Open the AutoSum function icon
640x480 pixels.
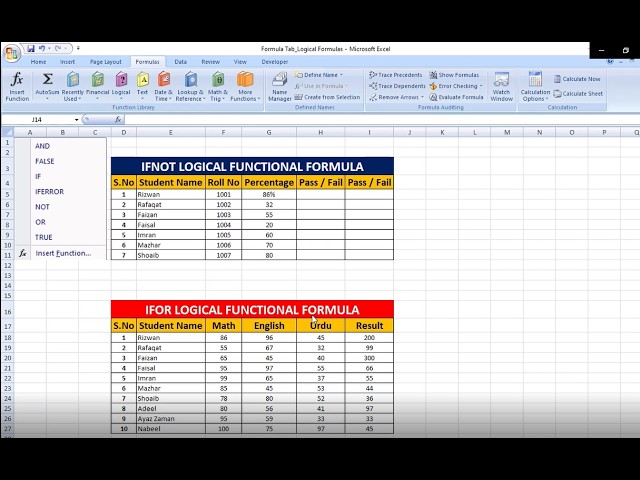tap(47, 86)
